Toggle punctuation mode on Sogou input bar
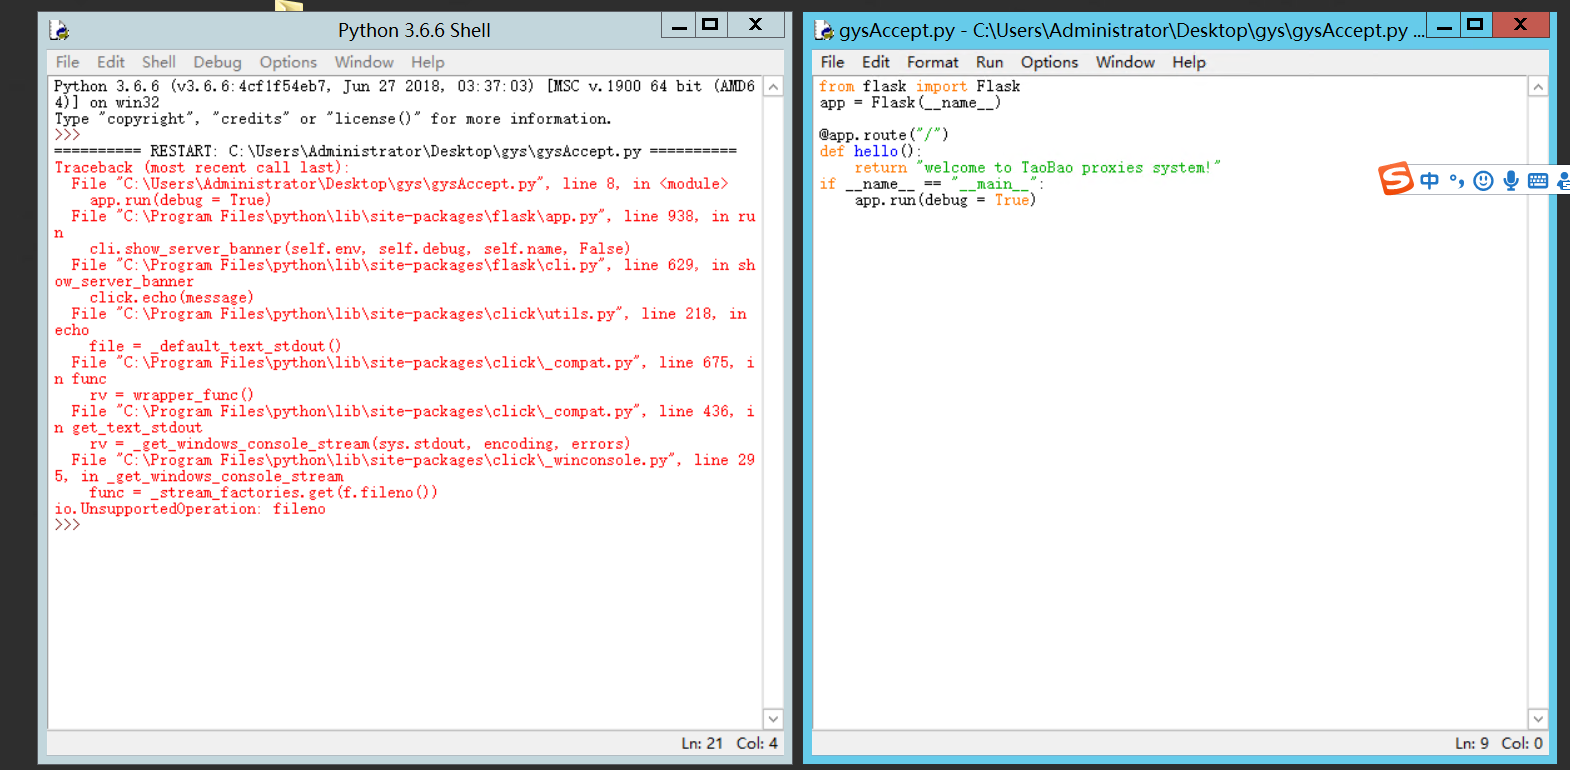This screenshot has height=770, width=1570. click(1457, 181)
